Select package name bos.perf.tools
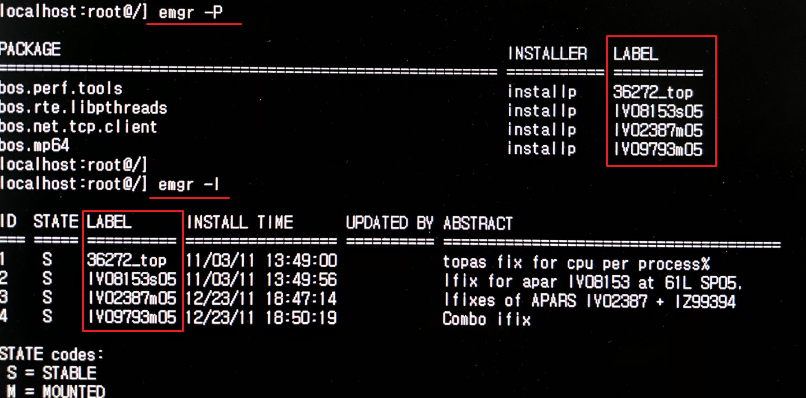 click(61, 89)
